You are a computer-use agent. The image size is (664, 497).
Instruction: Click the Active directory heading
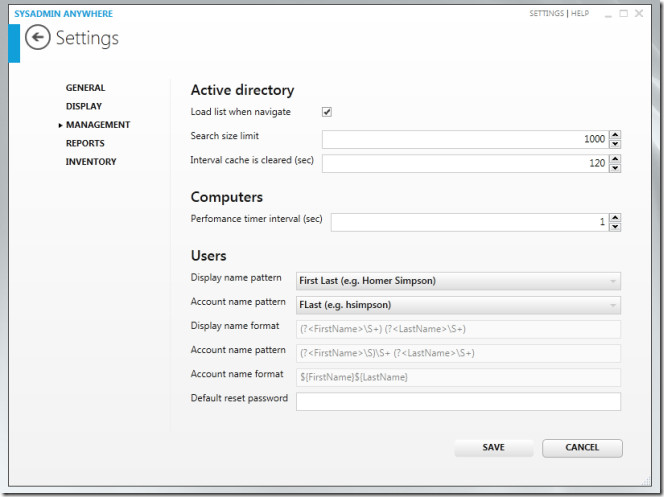[x=242, y=90]
